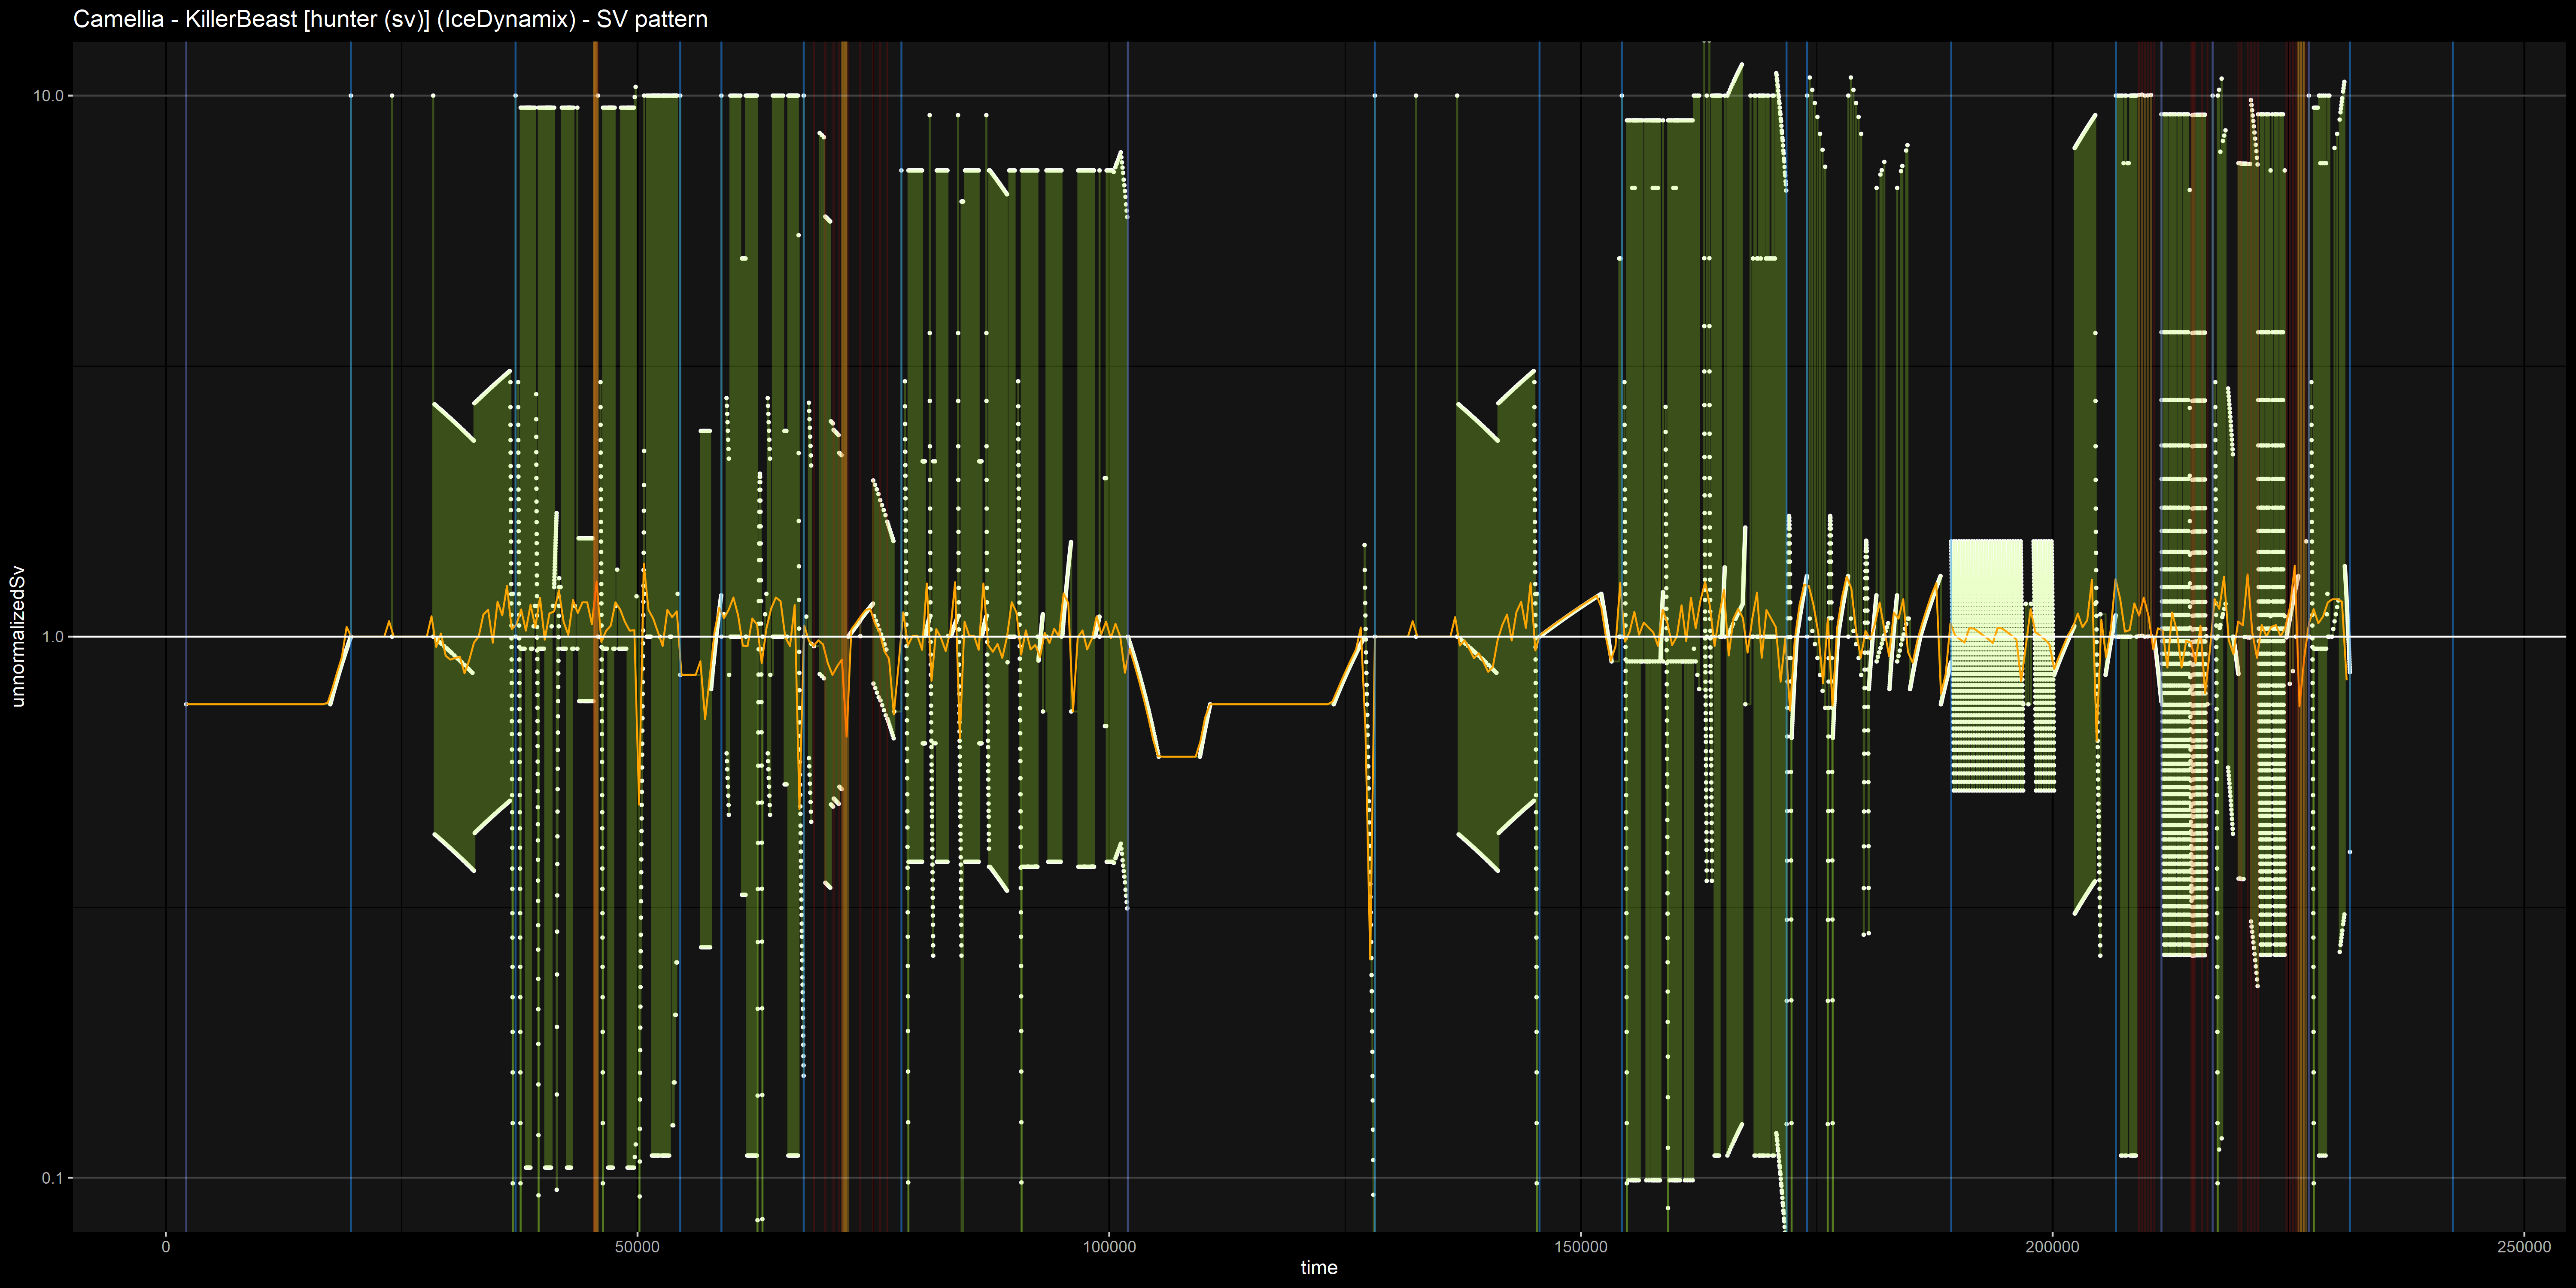This screenshot has height=1288, width=2576.
Task: Click the x-axis tick label 50000
Action: (637, 1247)
